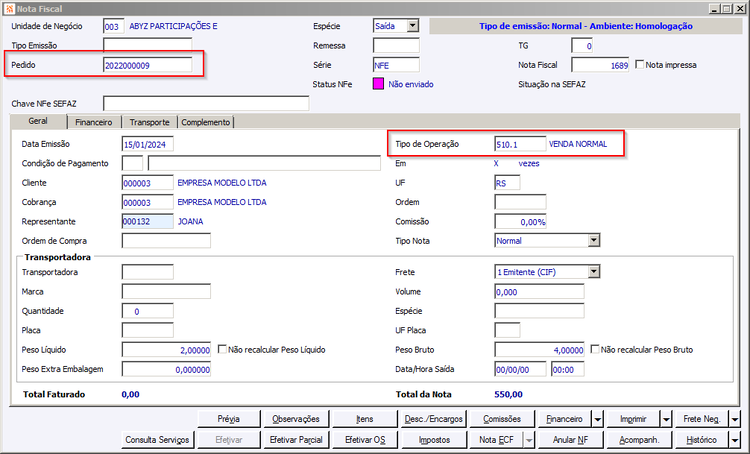Switch to the Financeiro tab
This screenshot has height=454, width=750.
pos(94,122)
